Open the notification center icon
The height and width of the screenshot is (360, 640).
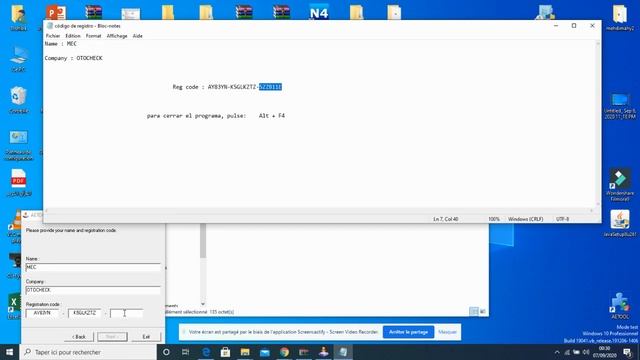click(627, 352)
